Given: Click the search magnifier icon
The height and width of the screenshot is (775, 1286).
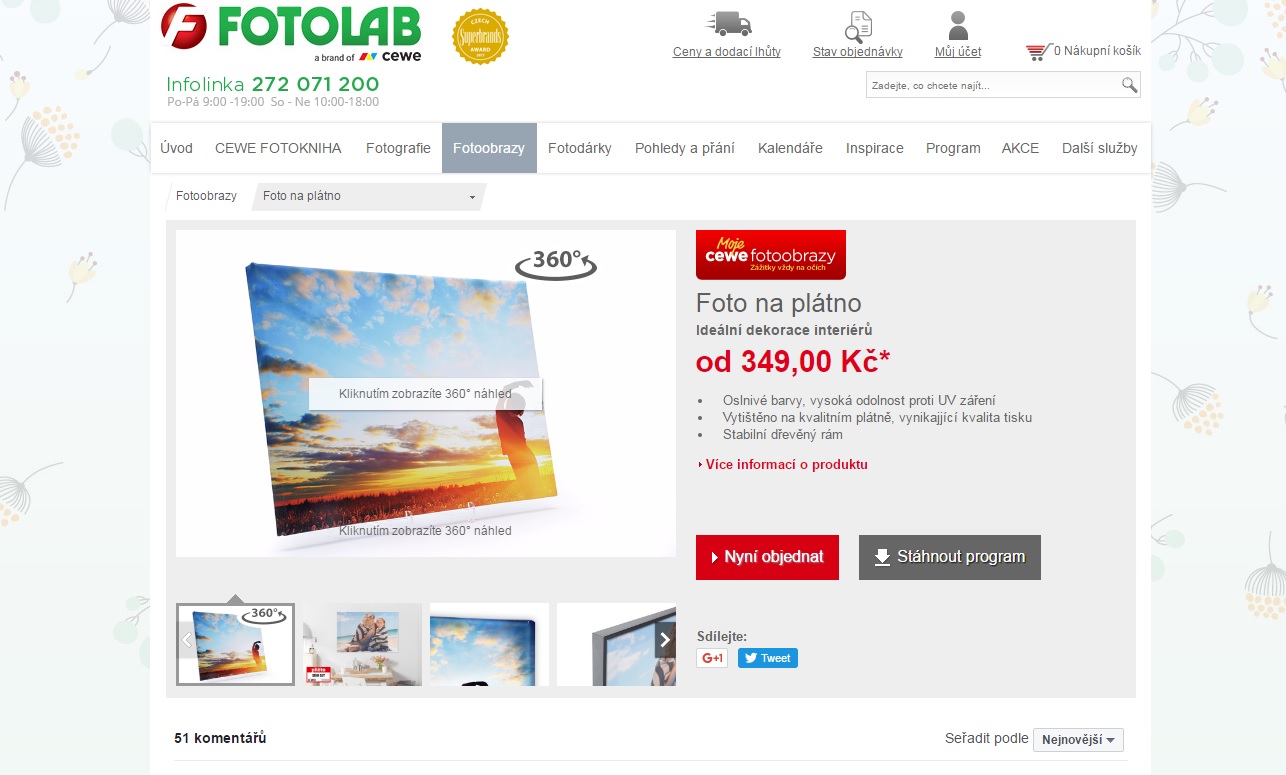Looking at the screenshot, I should pyautogui.click(x=1129, y=85).
